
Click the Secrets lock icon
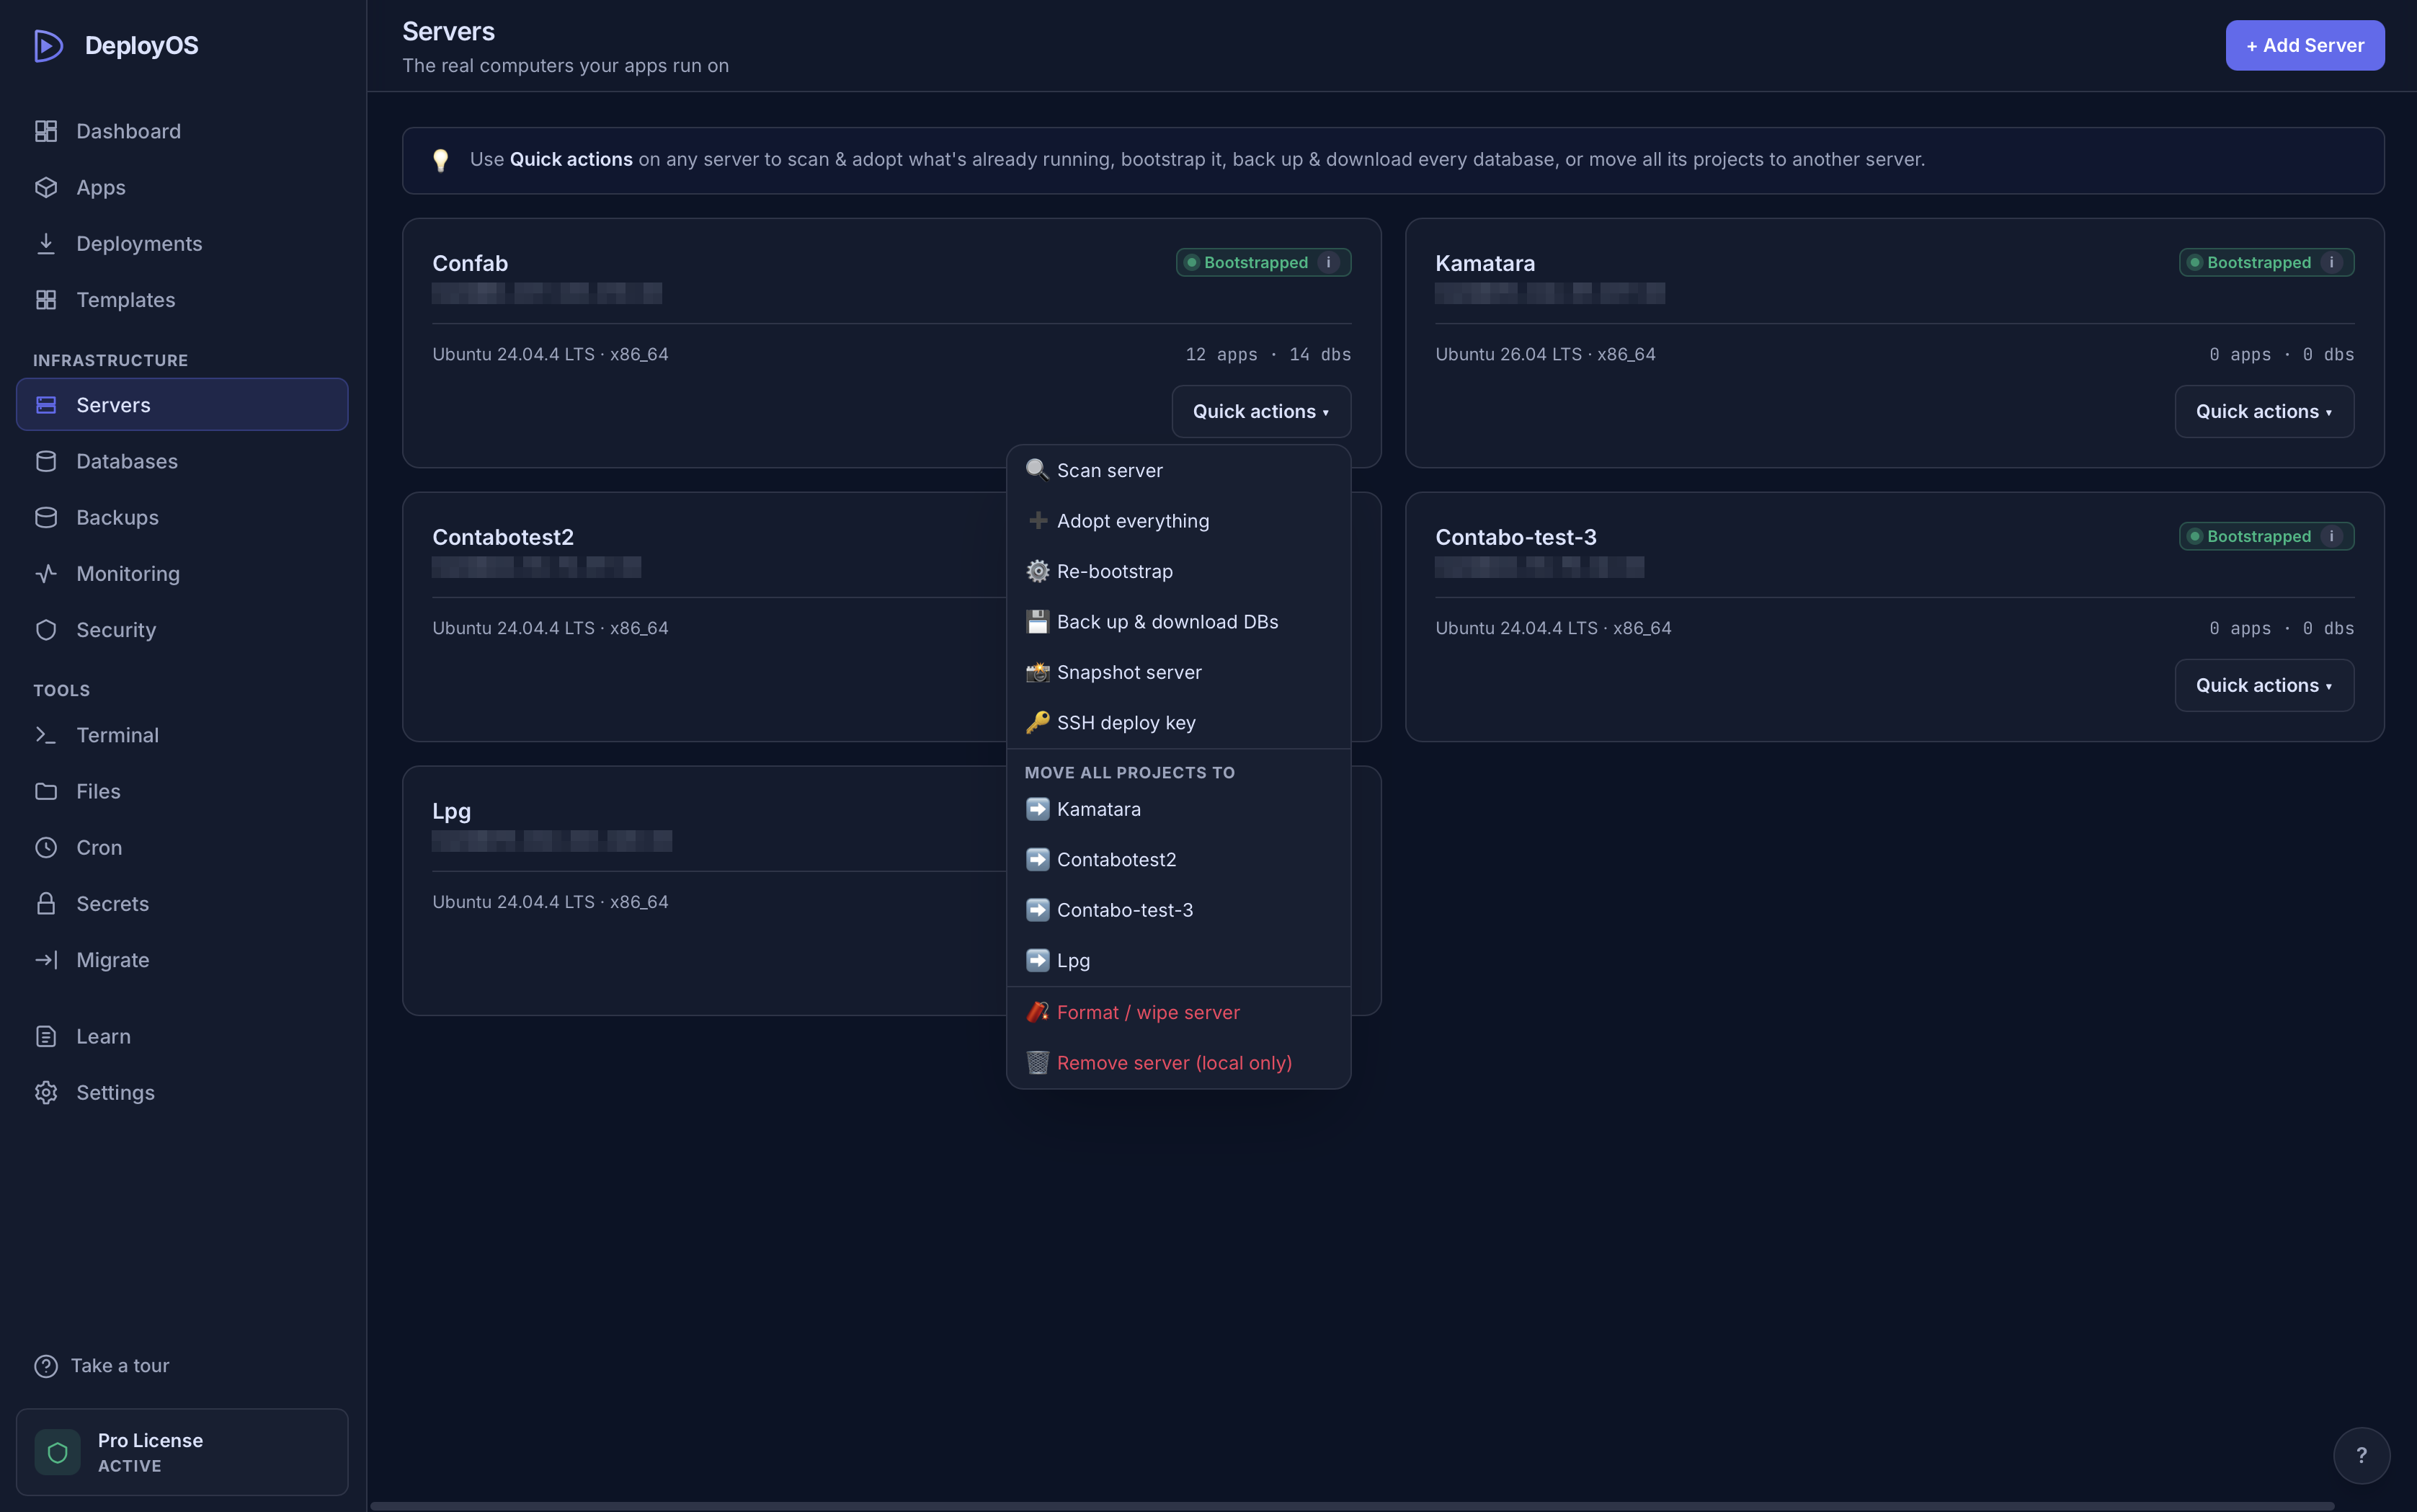coord(46,903)
